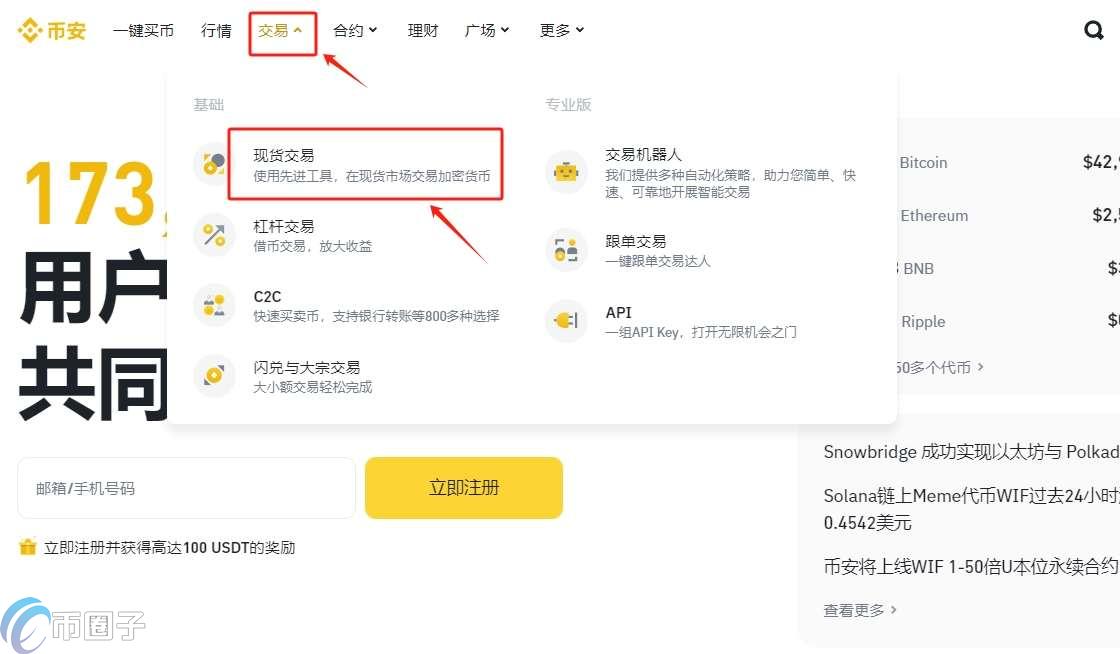Viewport: 1120px width, 654px height.
Task: Select 理财 from the top menu
Action: [x=422, y=30]
